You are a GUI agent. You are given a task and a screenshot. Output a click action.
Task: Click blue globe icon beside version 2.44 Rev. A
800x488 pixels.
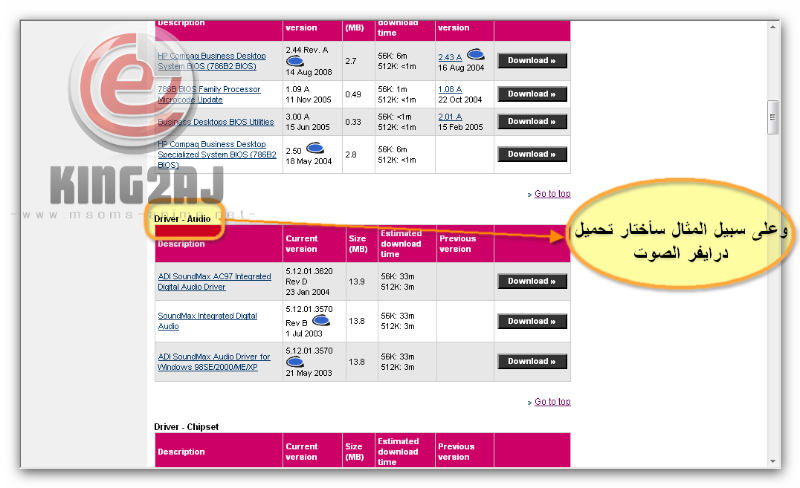coord(295,60)
